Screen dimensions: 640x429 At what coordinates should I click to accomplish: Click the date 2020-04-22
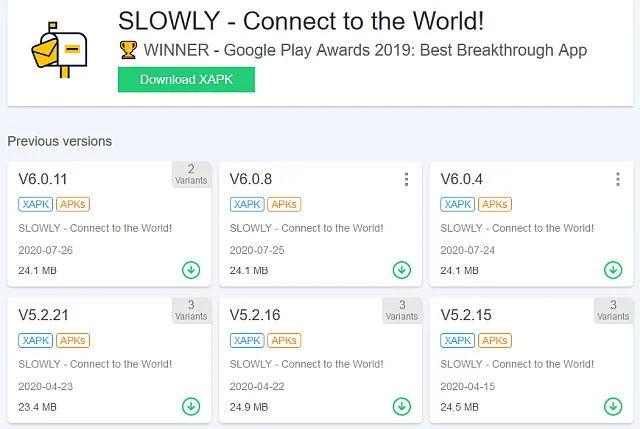pyautogui.click(x=257, y=387)
